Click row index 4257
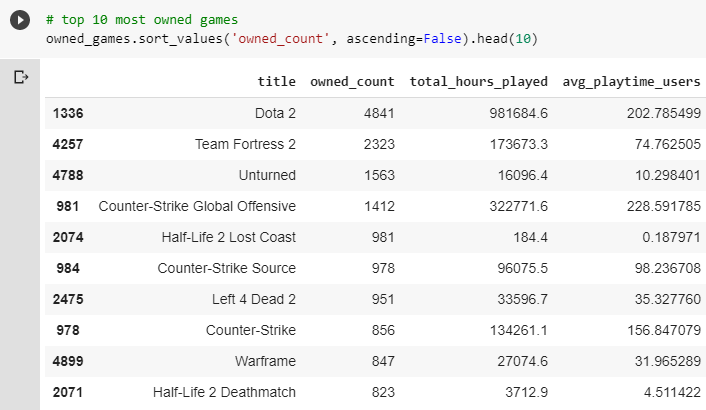Screen dimensions: 706x410 click(68, 144)
